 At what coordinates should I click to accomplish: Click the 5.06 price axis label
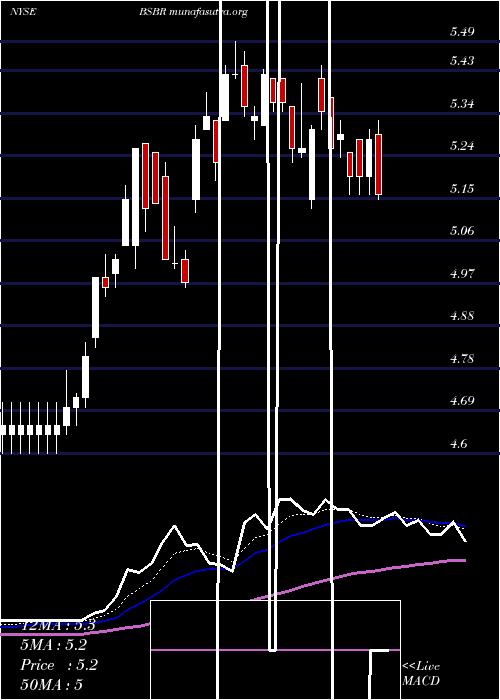tap(462, 231)
